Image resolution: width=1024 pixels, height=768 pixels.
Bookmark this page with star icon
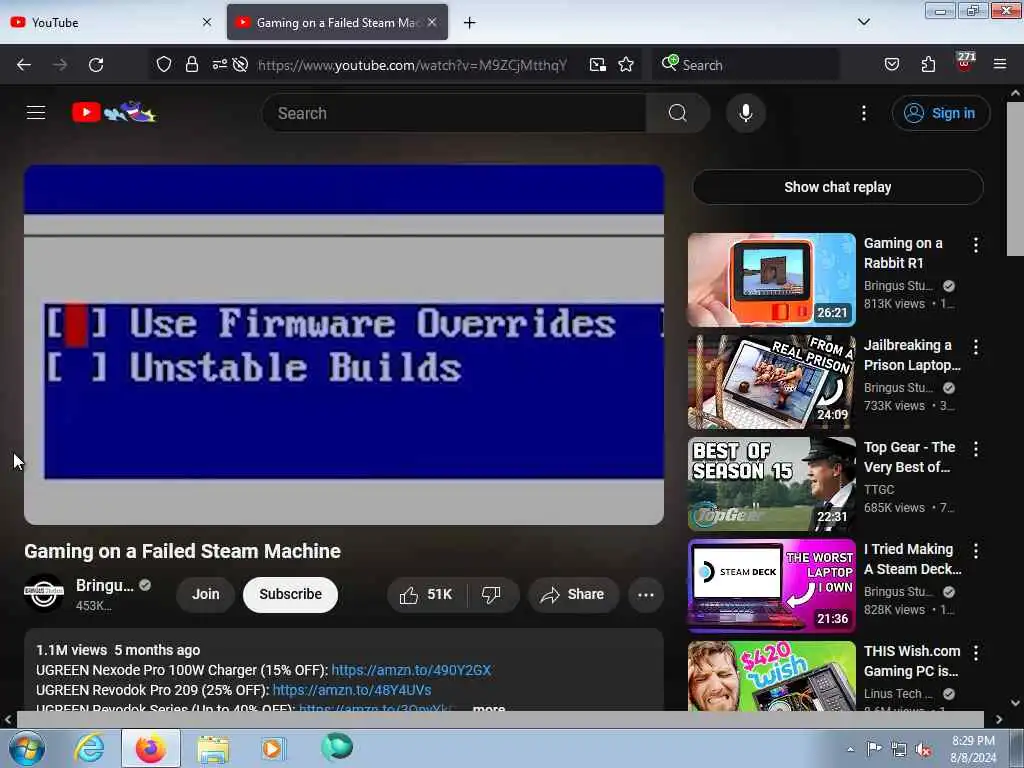(626, 64)
